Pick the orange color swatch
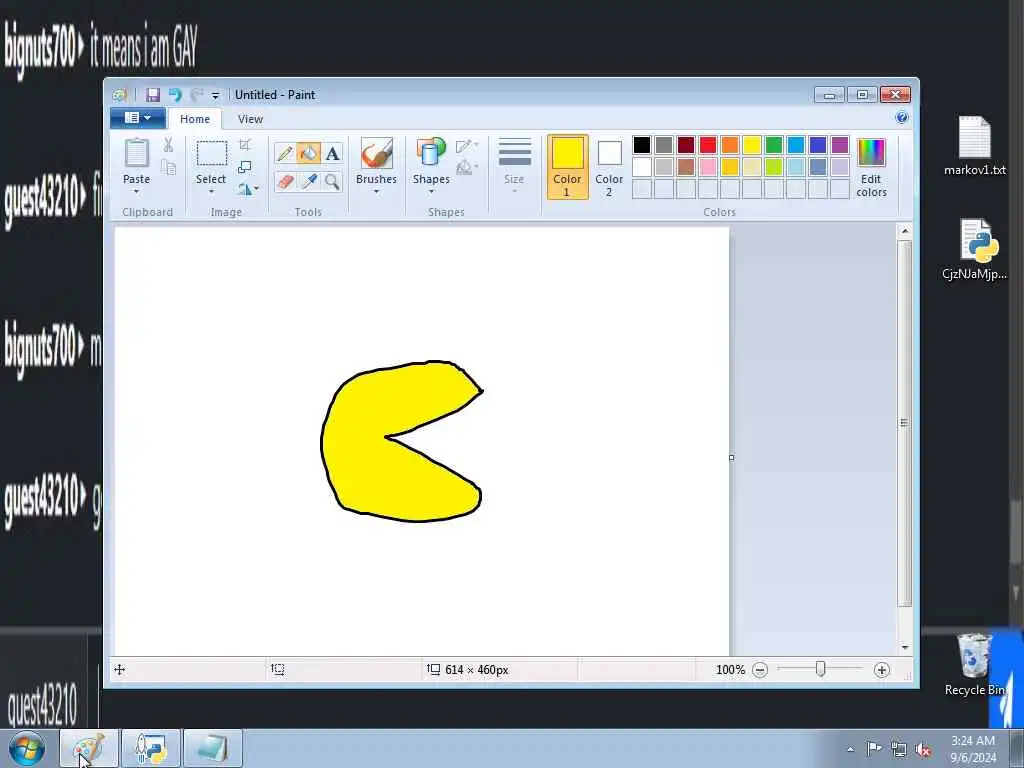Screen dimensions: 1024x768 tap(730, 144)
